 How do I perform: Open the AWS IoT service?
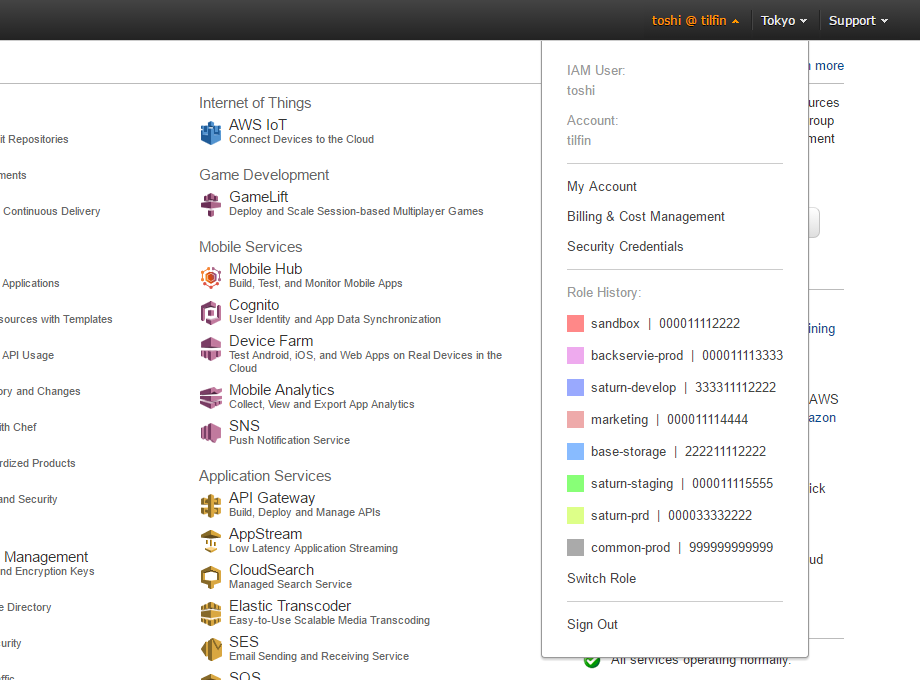pyautogui.click(x=211, y=131)
